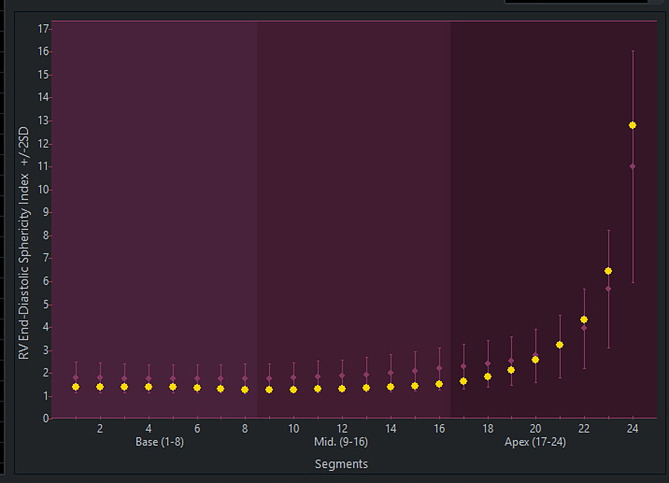The image size is (669, 483).
Task: Click the x-axis tick label '16'
Action: click(439, 429)
